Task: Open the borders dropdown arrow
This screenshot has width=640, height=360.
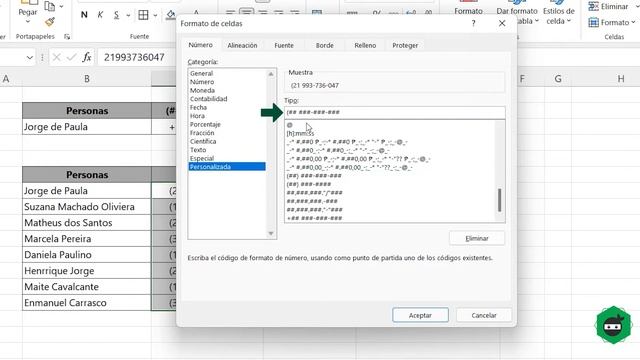Action: [x=155, y=16]
